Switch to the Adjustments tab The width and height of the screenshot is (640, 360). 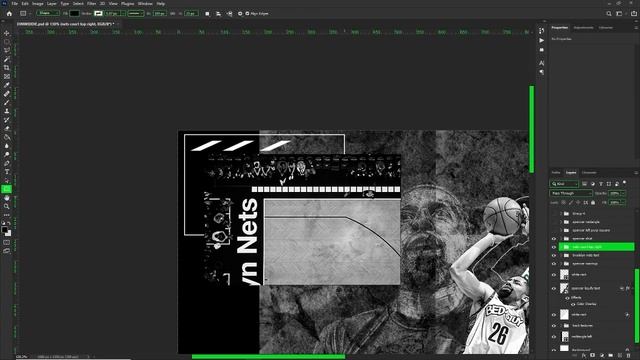pyautogui.click(x=583, y=28)
